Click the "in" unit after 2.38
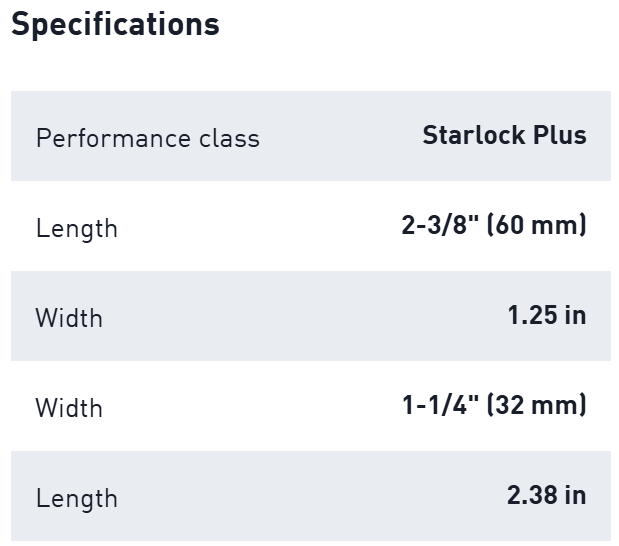Viewport: 619px width, 546px height. 574,495
